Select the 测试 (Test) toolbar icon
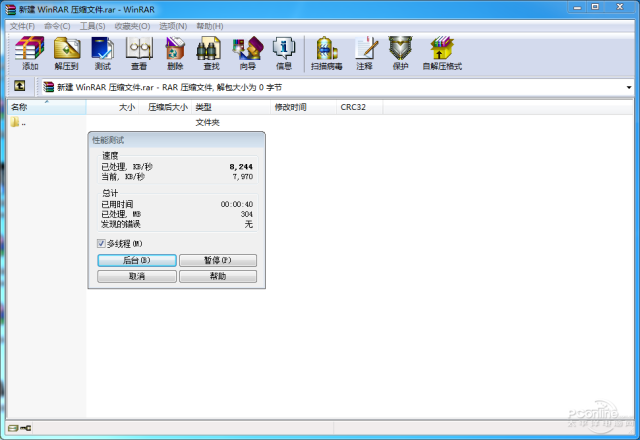 (x=102, y=52)
